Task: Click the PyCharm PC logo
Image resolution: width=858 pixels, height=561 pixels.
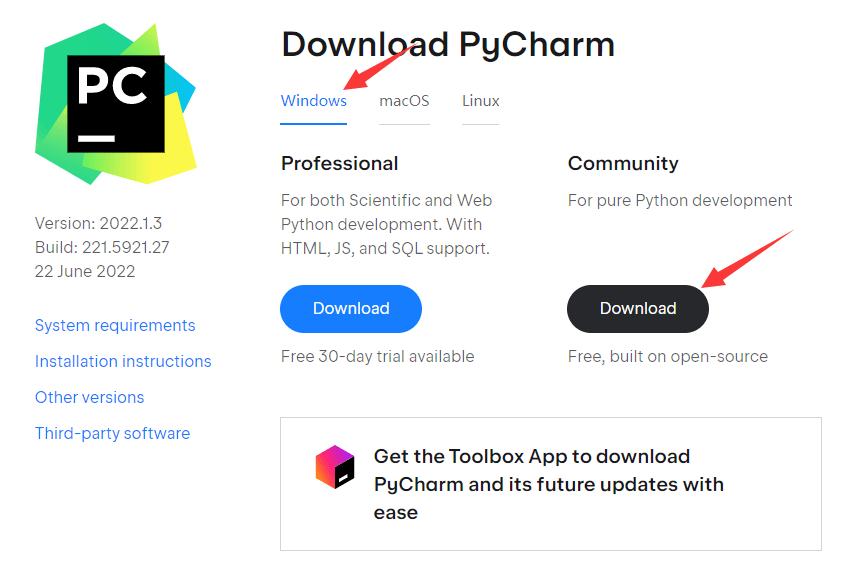Action: 115,103
